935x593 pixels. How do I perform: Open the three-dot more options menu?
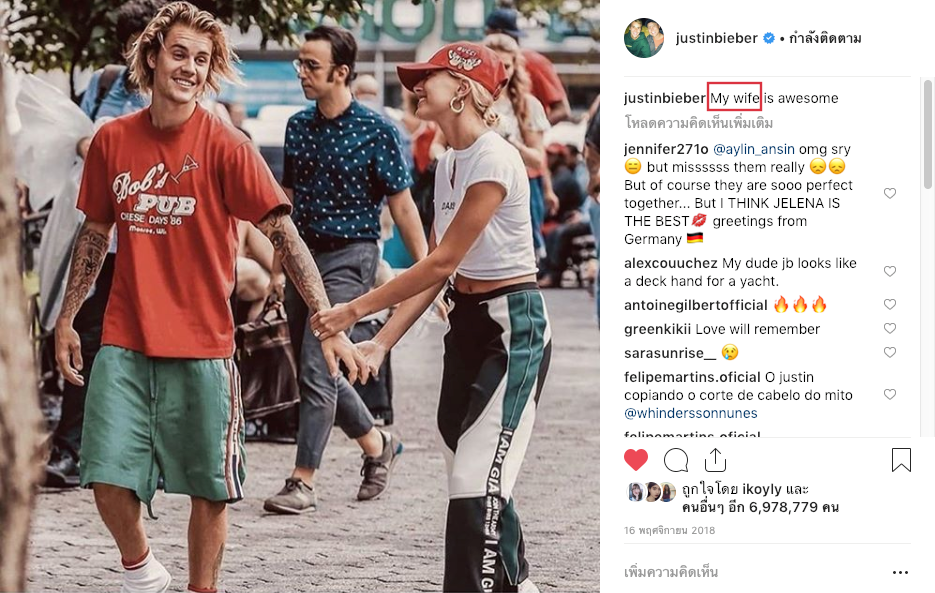click(x=900, y=573)
